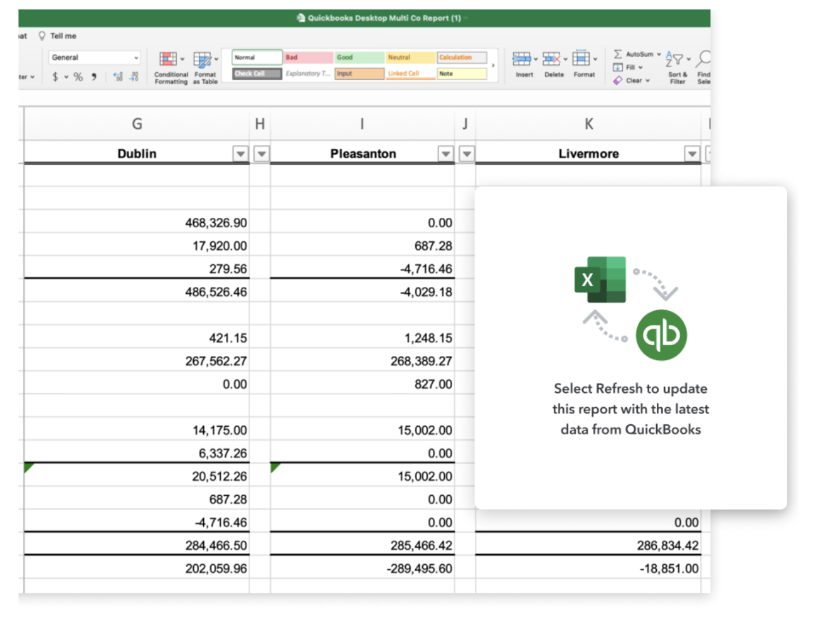Expand the cell styles gallery arrow
The width and height of the screenshot is (838, 631).
[x=493, y=65]
